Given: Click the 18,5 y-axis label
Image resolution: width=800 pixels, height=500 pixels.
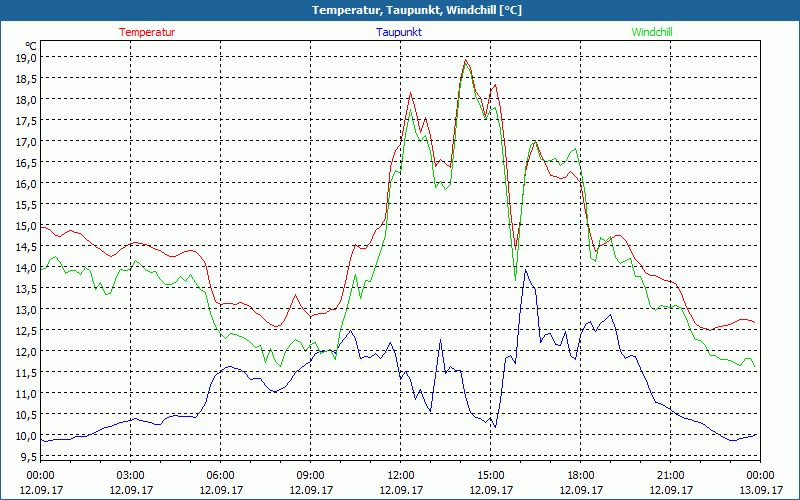Looking at the screenshot, I should tap(26, 79).
